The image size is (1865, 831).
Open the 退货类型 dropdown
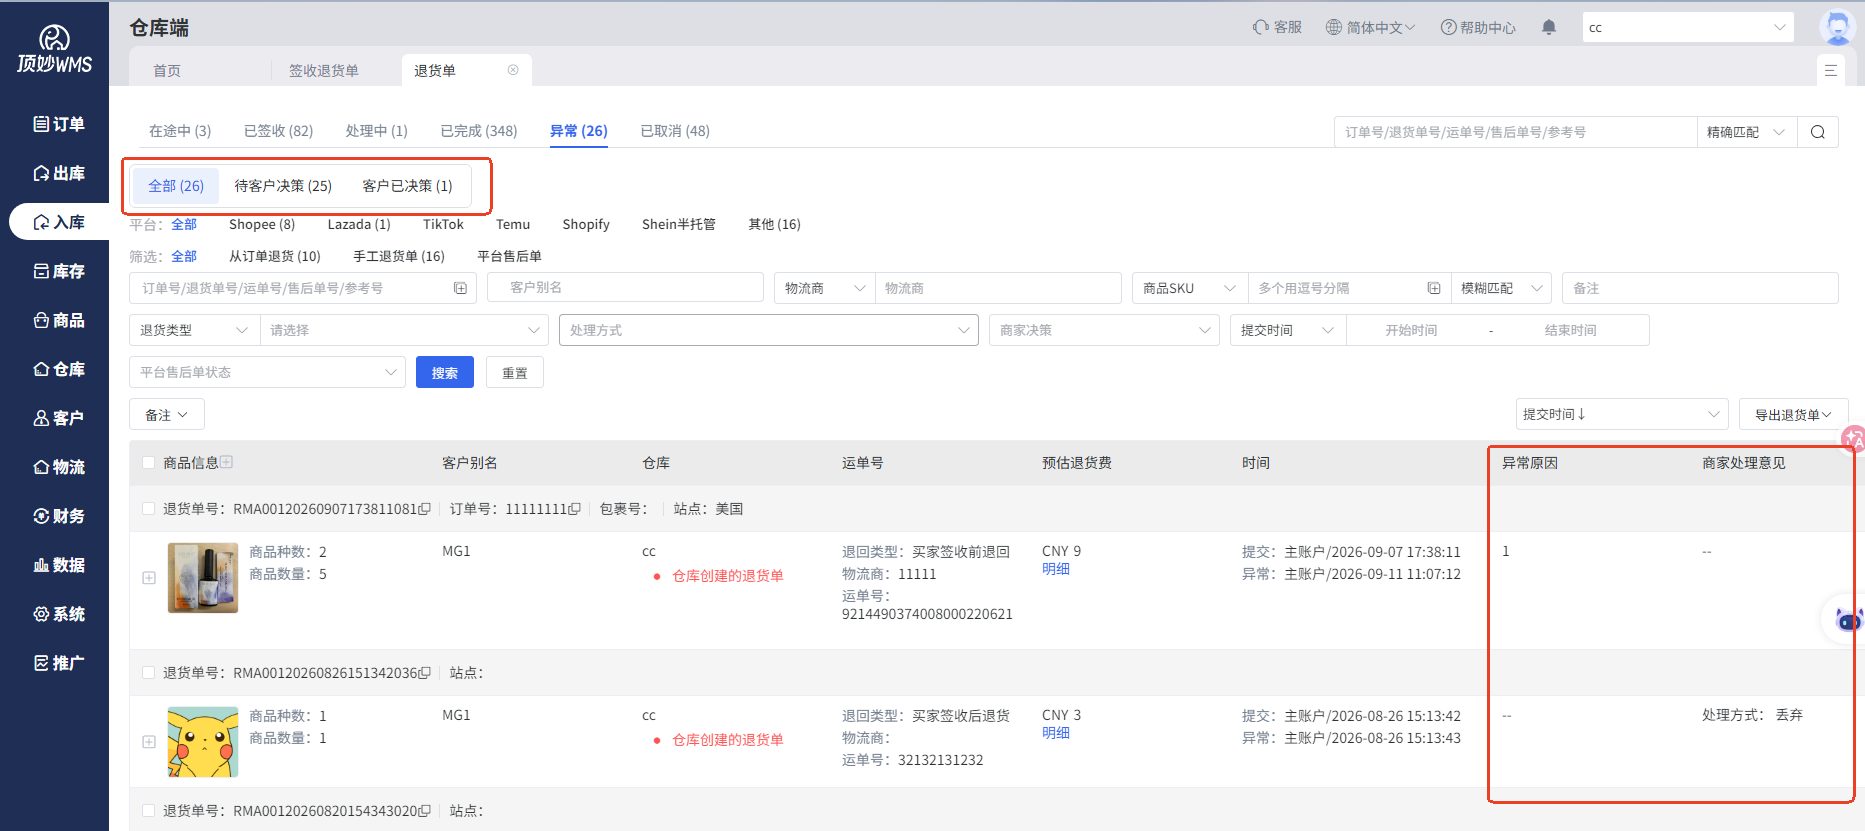pyautogui.click(x=194, y=330)
